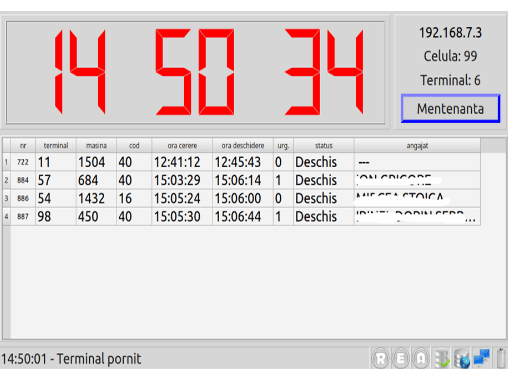Click the urg. column header

tap(283, 146)
